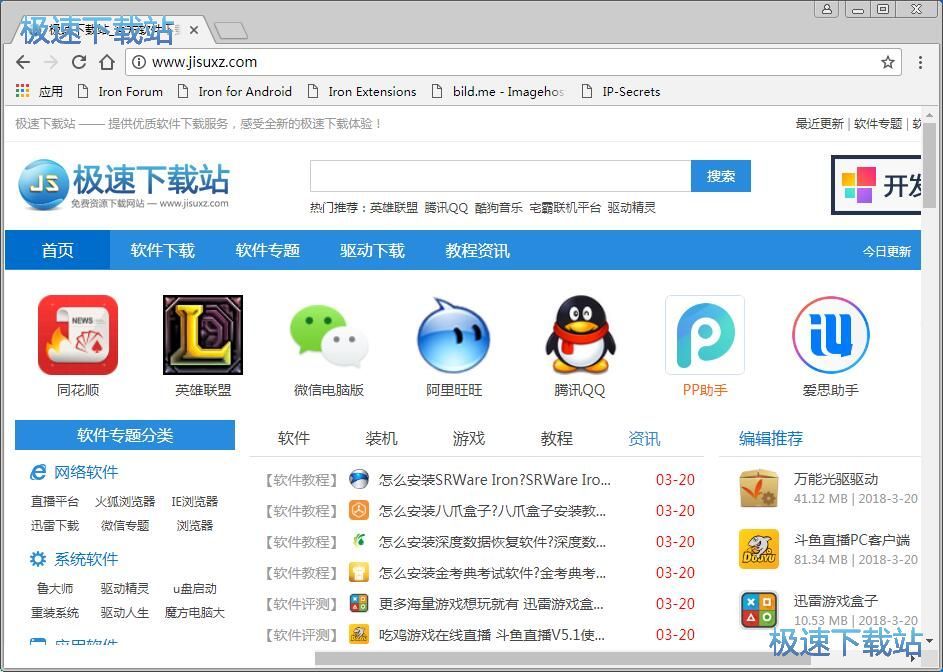Toggle the bookmark star in address bar
The width and height of the screenshot is (943, 672).
point(888,62)
